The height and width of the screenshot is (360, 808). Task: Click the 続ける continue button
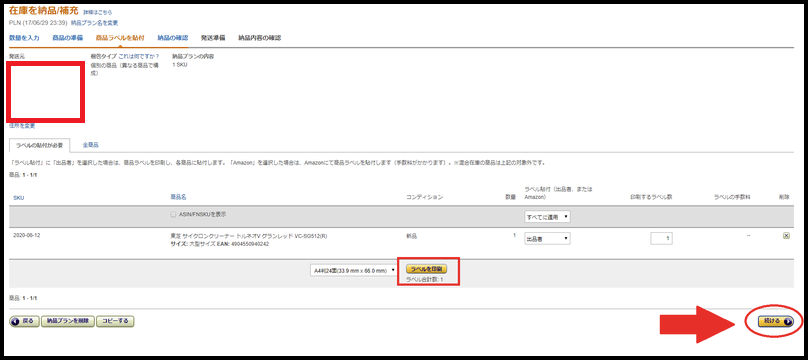[x=776, y=321]
